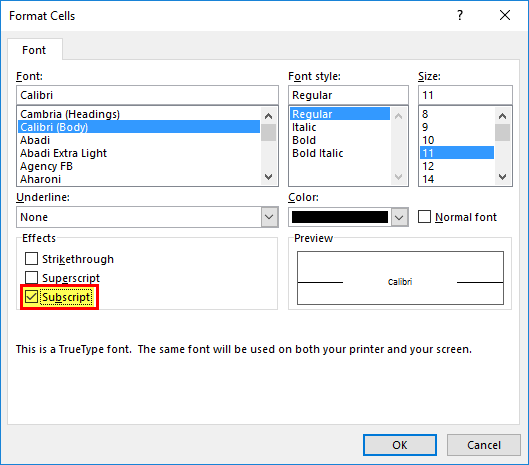This screenshot has height=465, width=529.
Task: Close the Format Cells dialog
Action: pos(505,15)
